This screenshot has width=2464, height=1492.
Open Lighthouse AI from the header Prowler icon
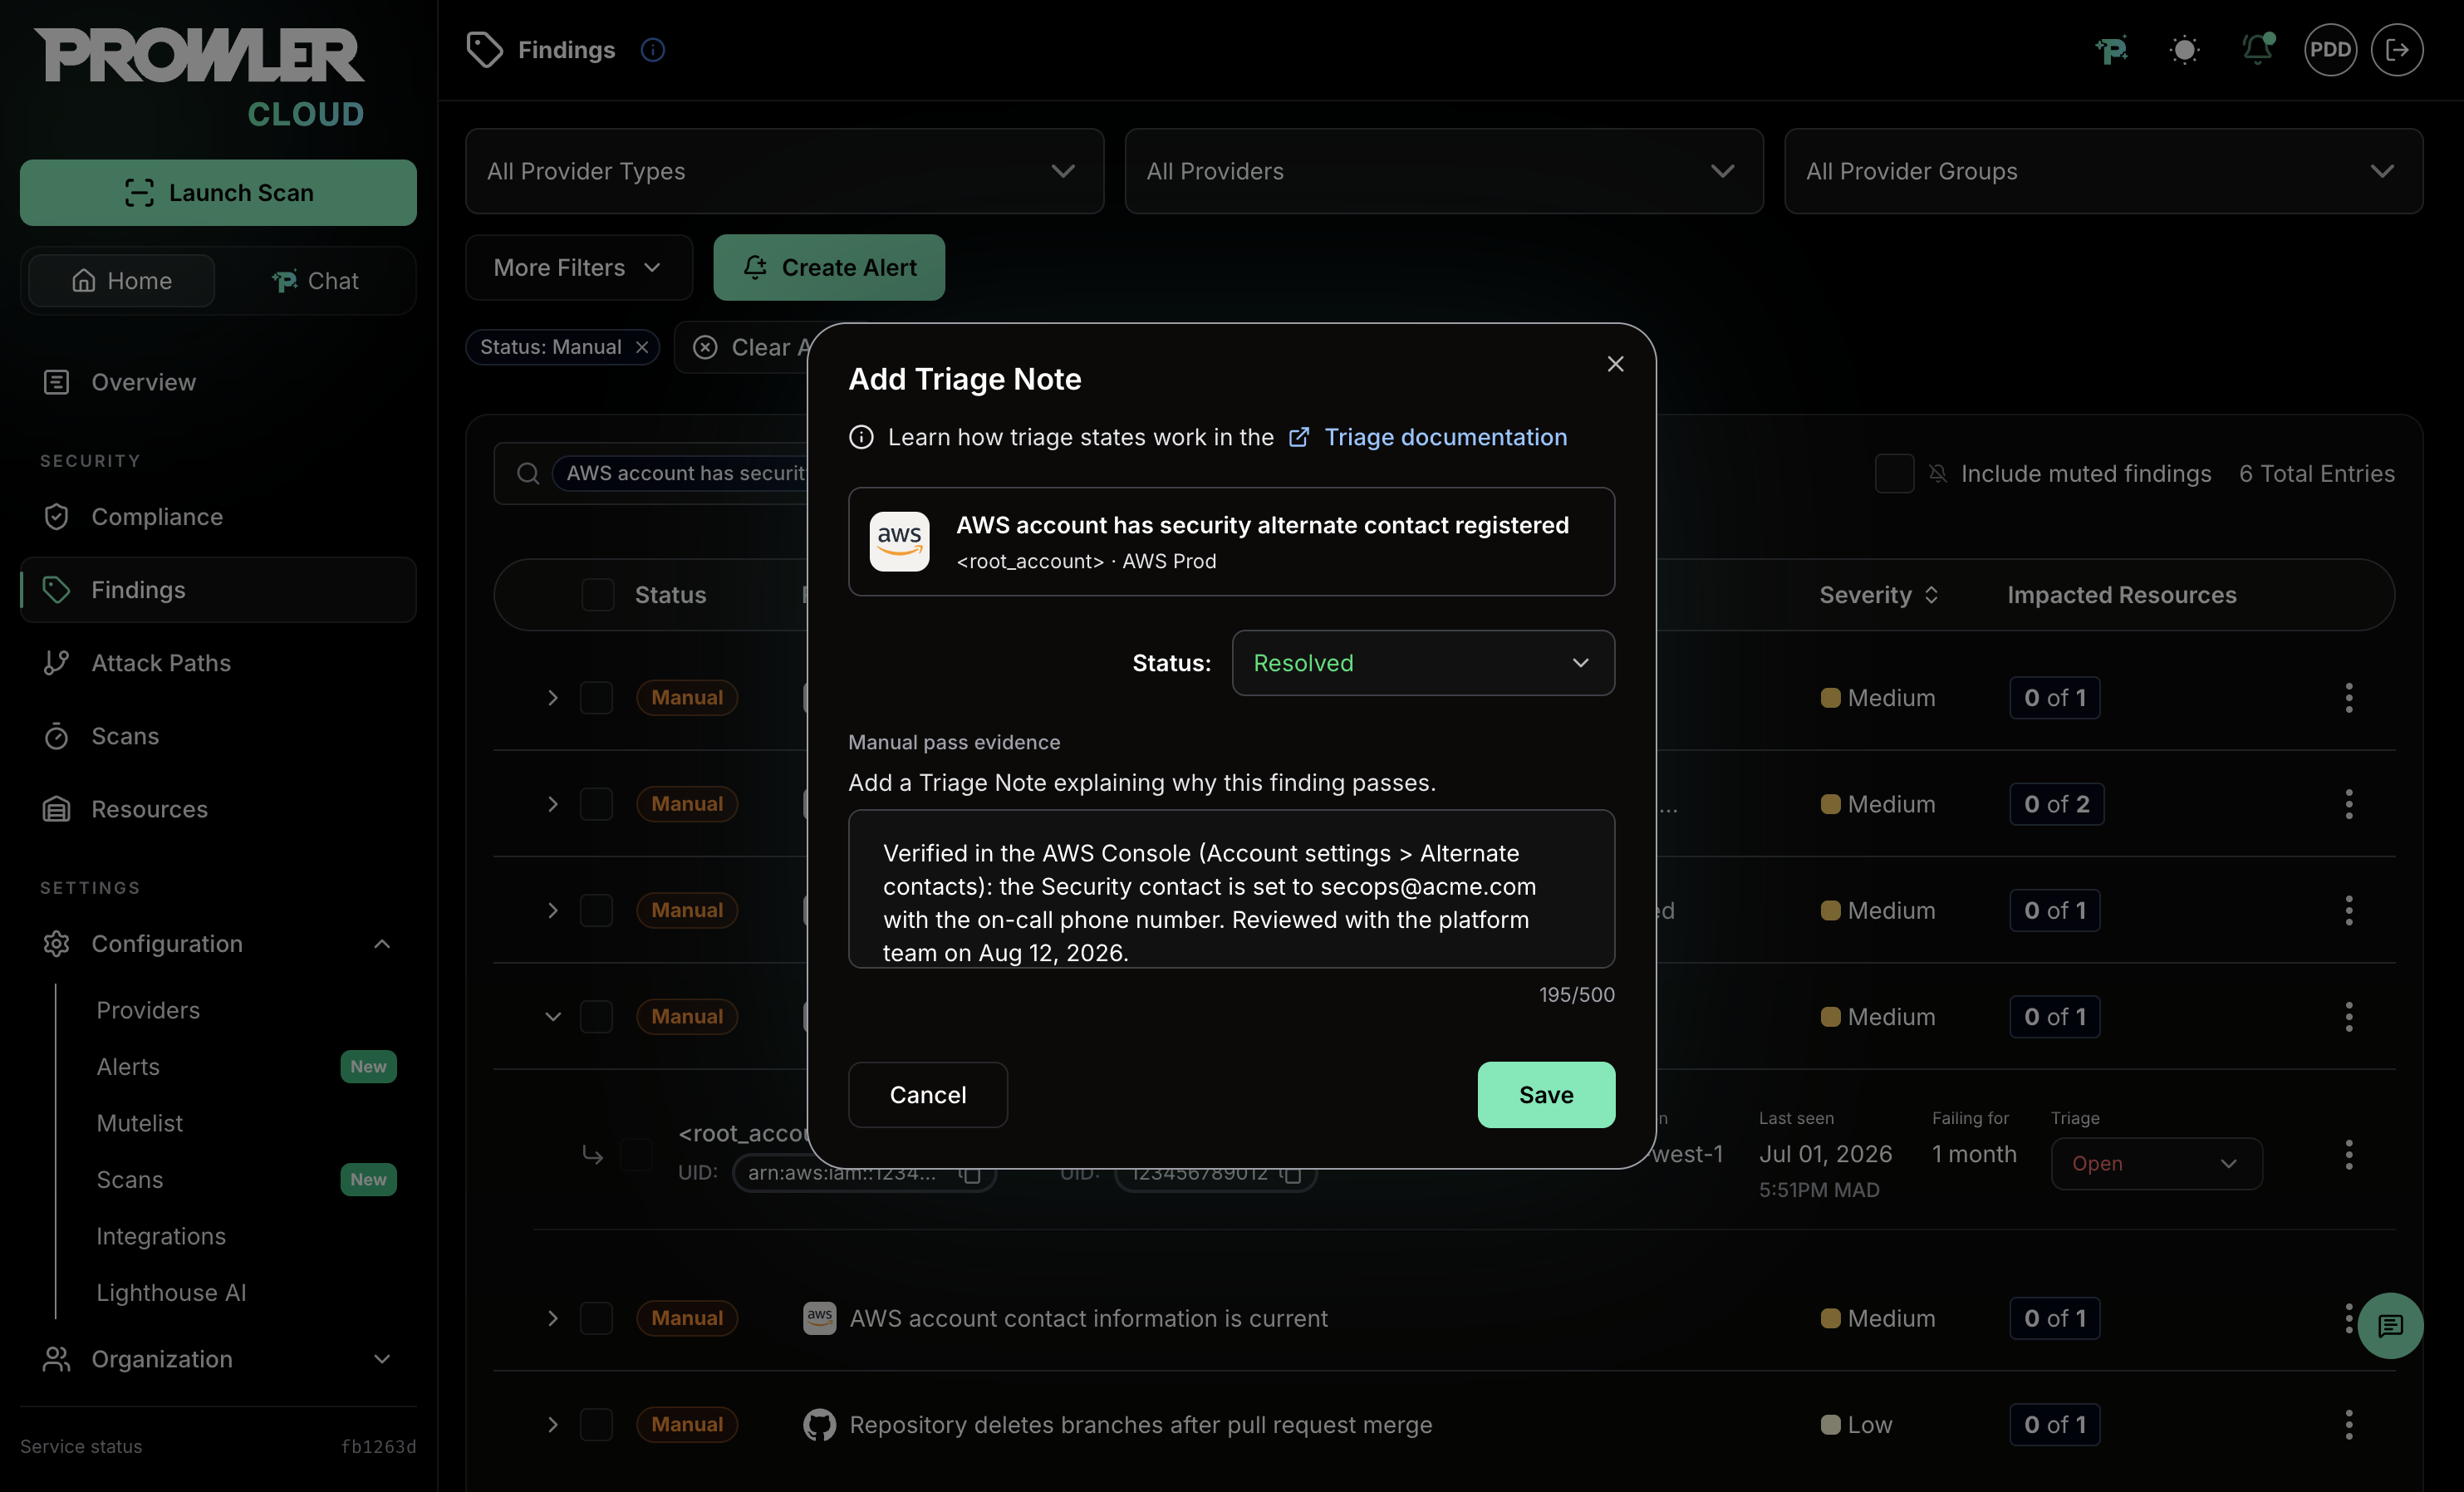tap(2111, 50)
